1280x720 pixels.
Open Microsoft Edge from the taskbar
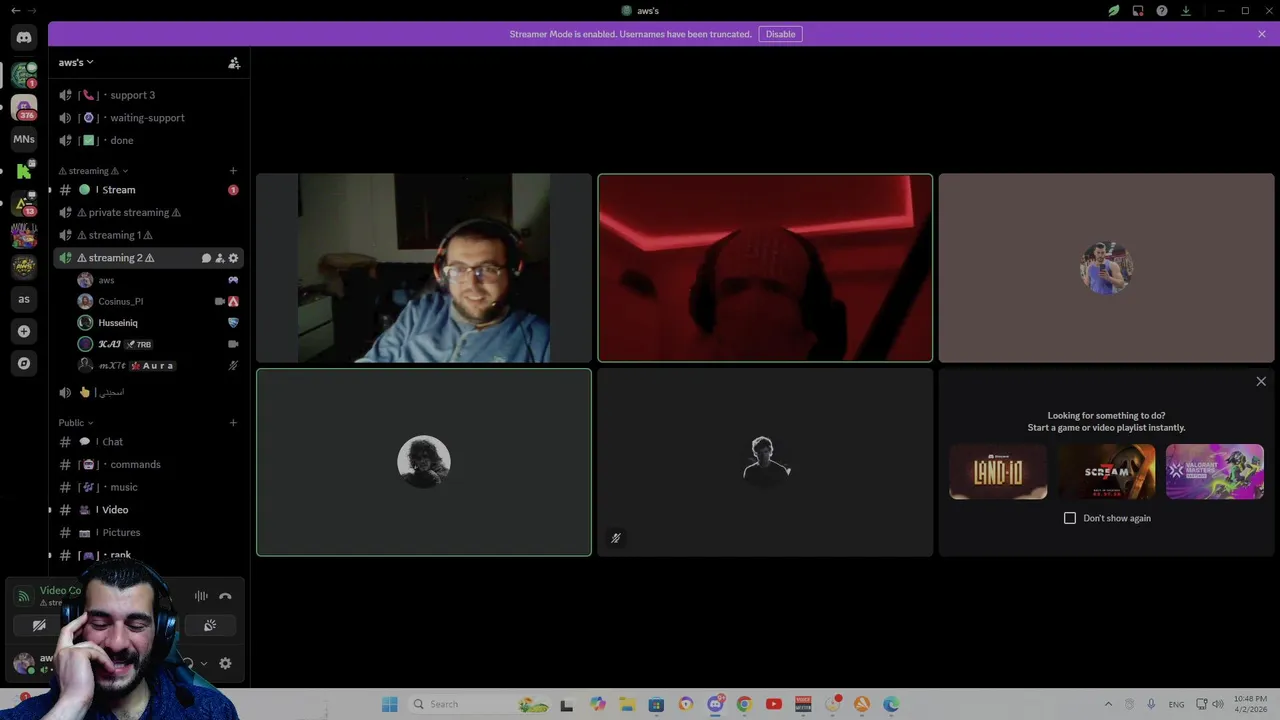coord(891,704)
